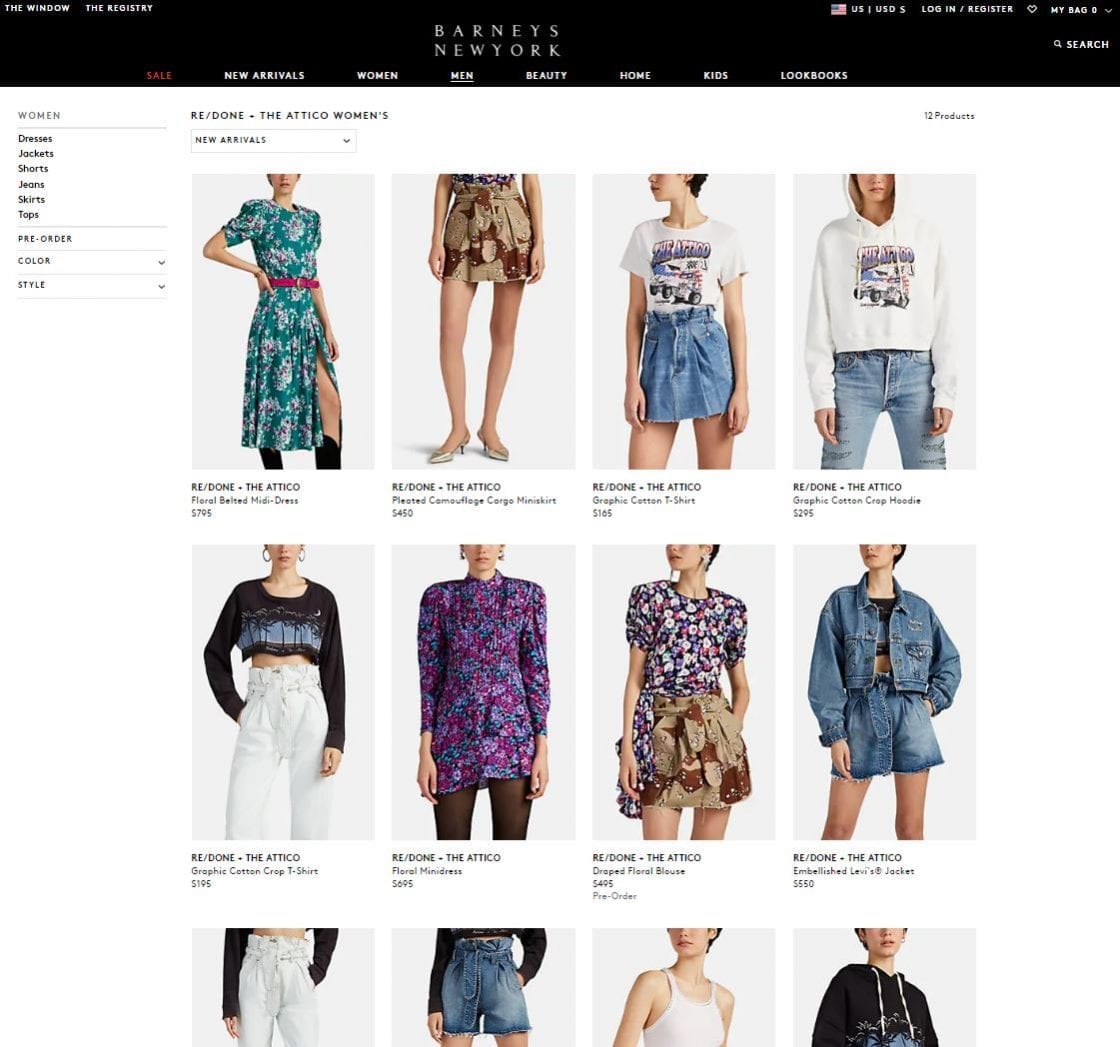Screen dimensions: 1120x1047
Task: Filter by Skirts category
Action: pos(31,199)
